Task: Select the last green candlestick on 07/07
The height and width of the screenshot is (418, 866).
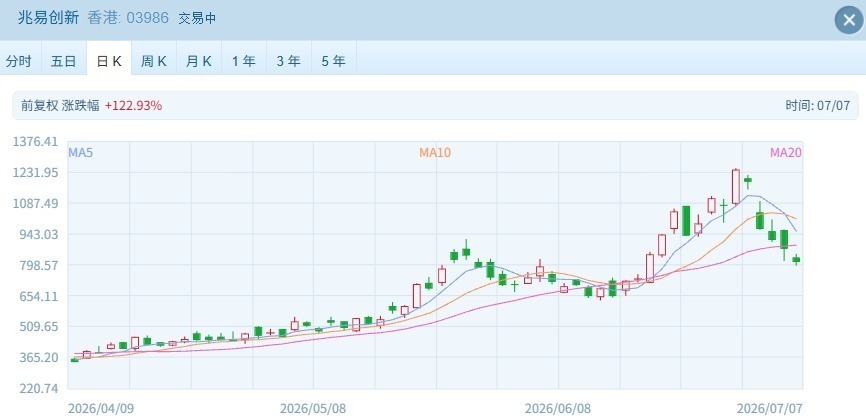Action: (x=796, y=260)
